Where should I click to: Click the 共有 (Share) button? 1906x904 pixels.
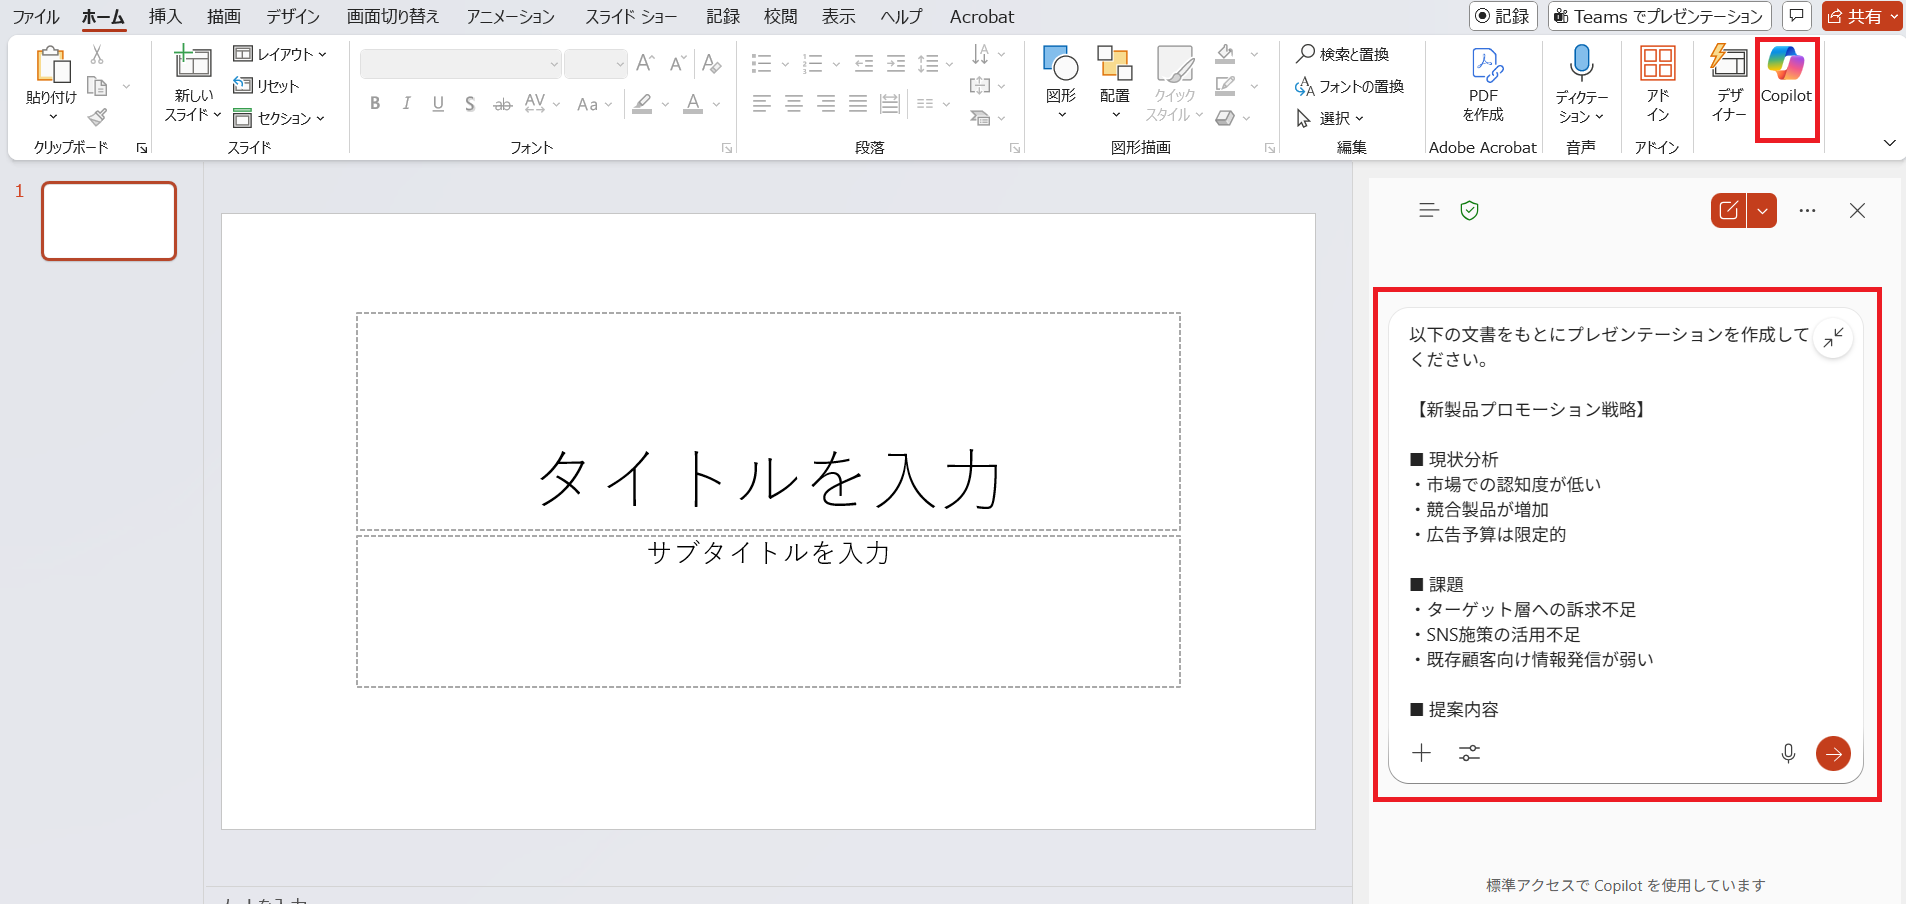[x=1861, y=16]
